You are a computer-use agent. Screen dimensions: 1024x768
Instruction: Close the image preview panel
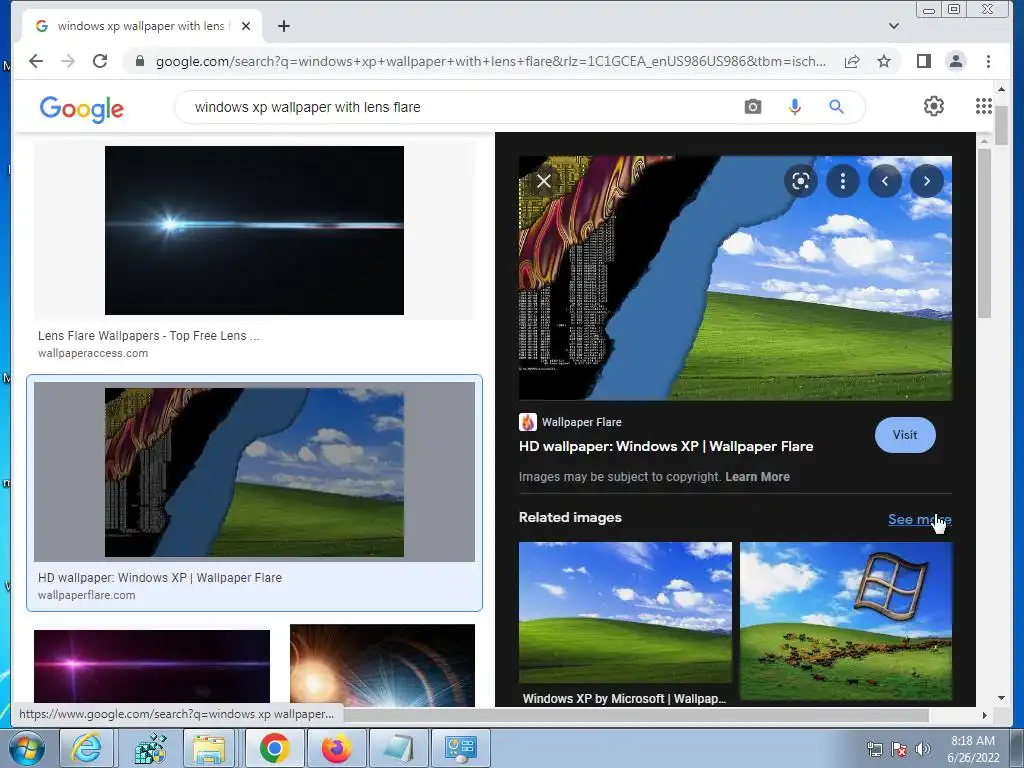pos(544,181)
